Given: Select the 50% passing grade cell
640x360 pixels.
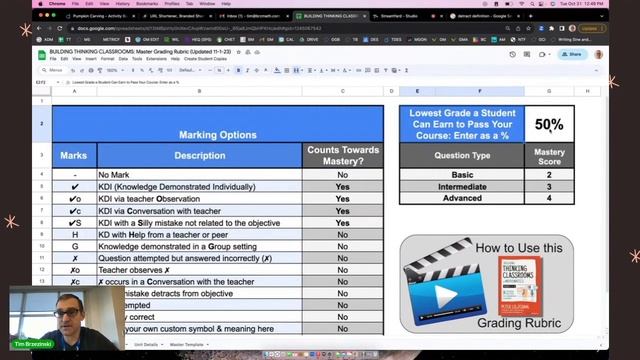Looking at the screenshot, I should coord(549,124).
